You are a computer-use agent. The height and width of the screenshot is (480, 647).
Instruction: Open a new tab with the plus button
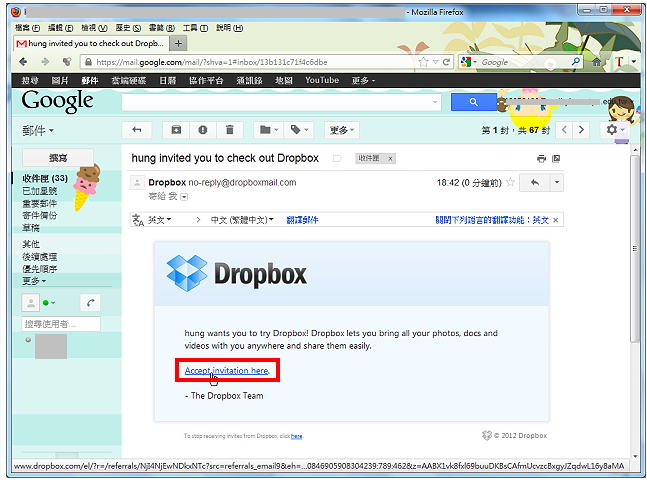pos(178,43)
